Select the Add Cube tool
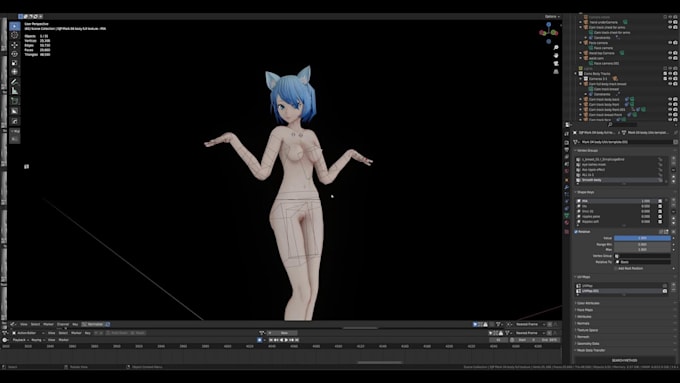 [14, 101]
